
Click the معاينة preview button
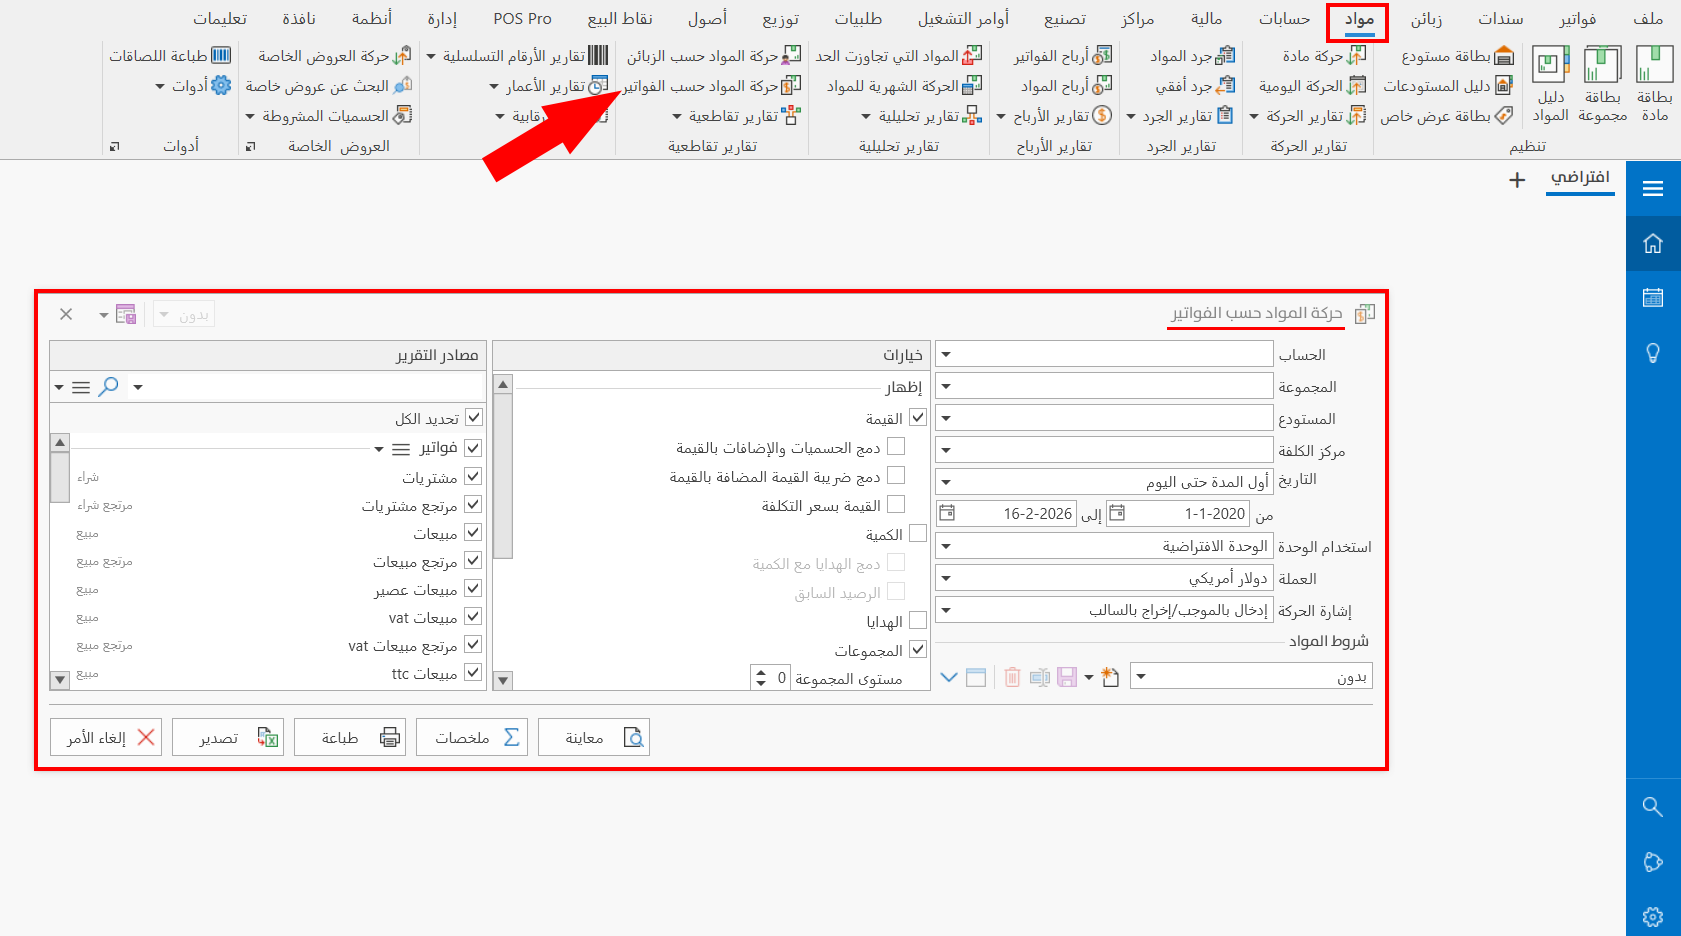point(594,737)
